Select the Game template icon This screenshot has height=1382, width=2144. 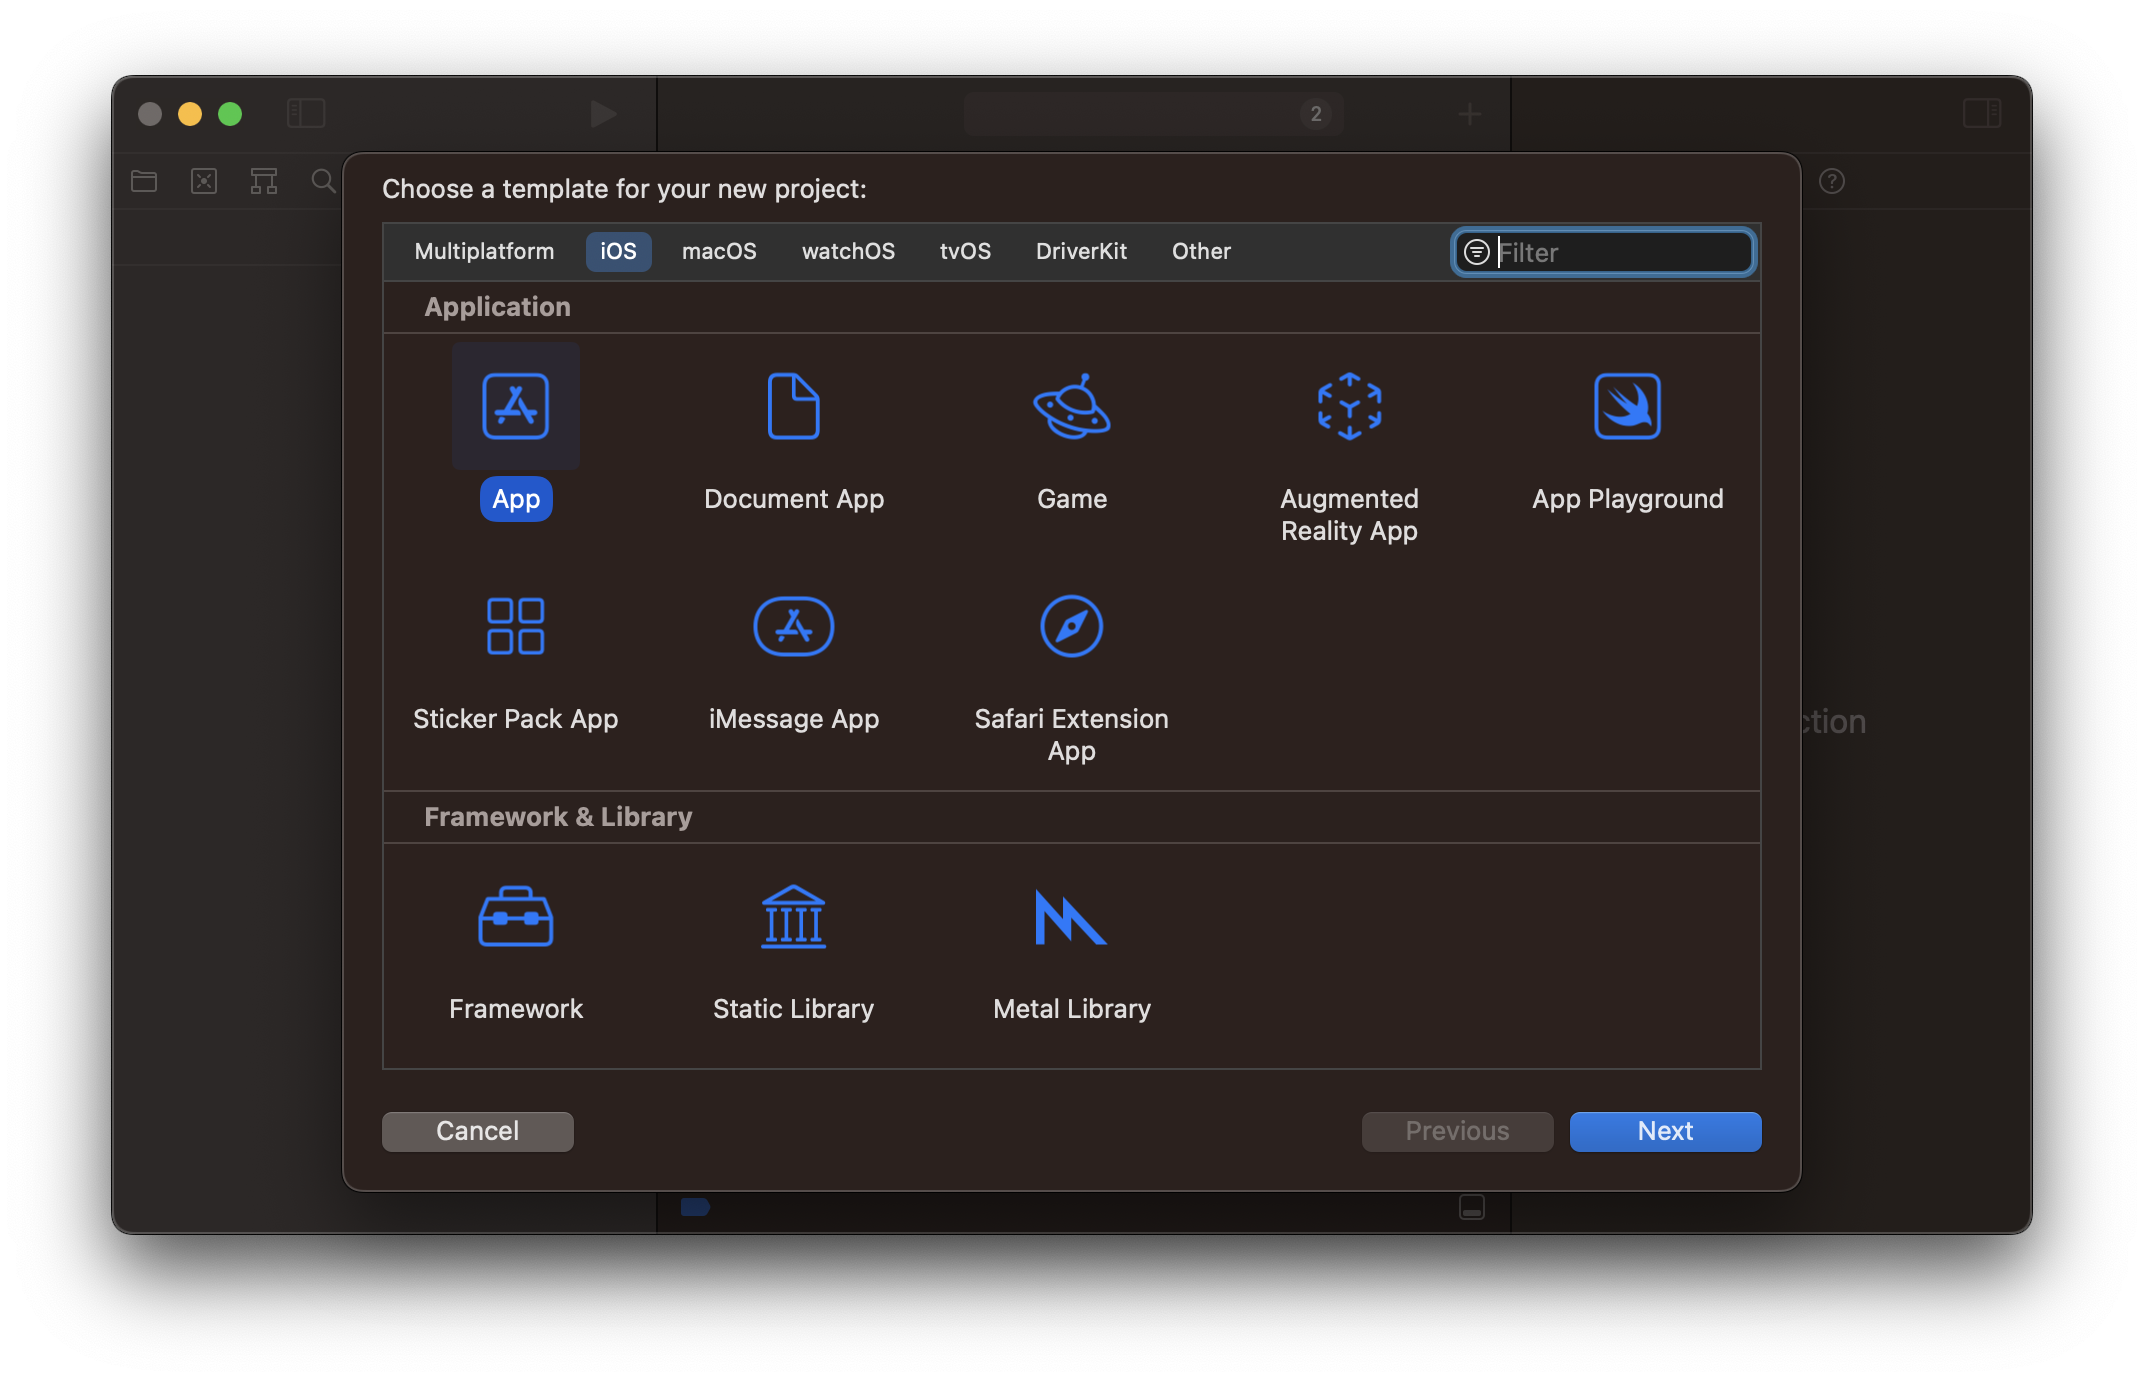1071,406
